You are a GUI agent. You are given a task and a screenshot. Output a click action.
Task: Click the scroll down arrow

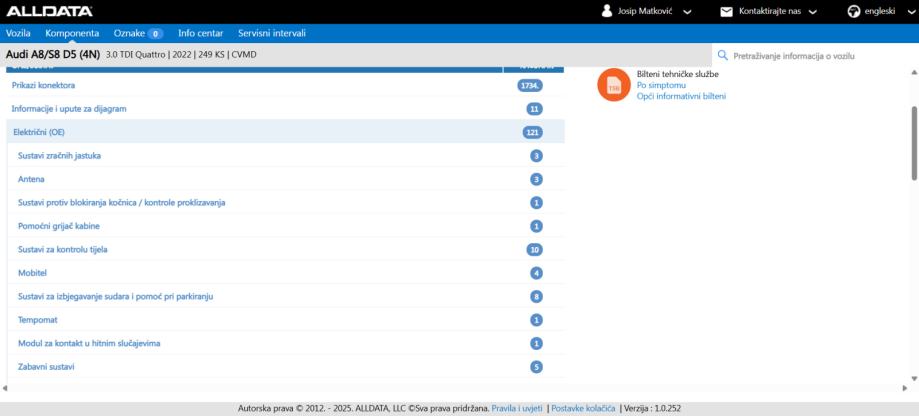click(914, 379)
